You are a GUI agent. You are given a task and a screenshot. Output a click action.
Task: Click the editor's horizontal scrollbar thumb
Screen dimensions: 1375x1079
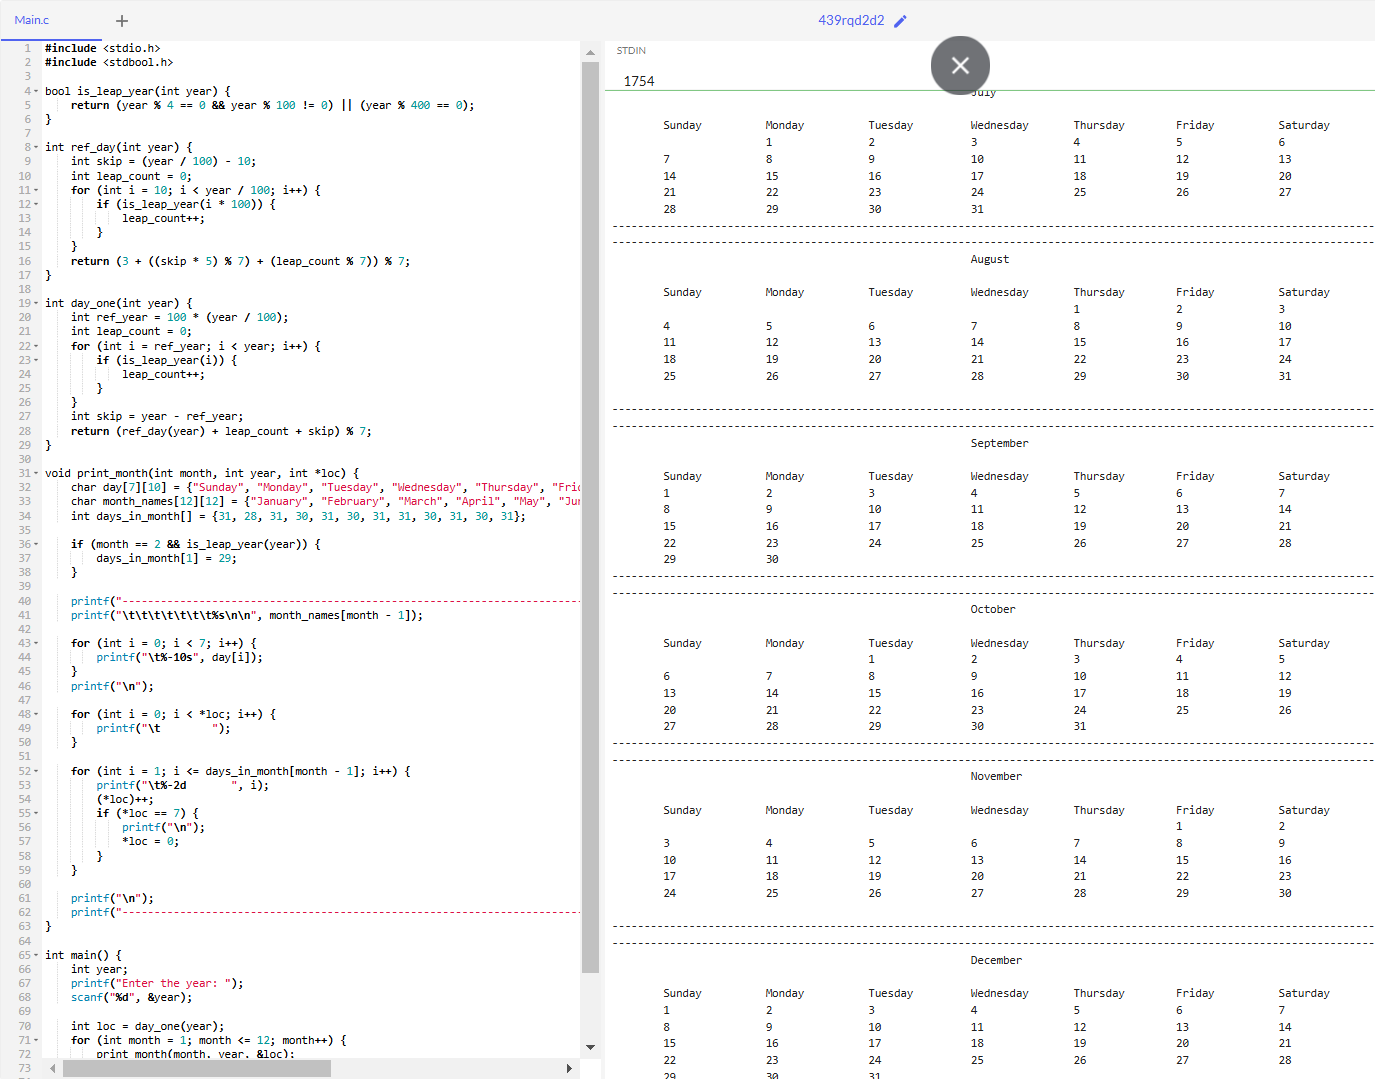click(196, 1068)
